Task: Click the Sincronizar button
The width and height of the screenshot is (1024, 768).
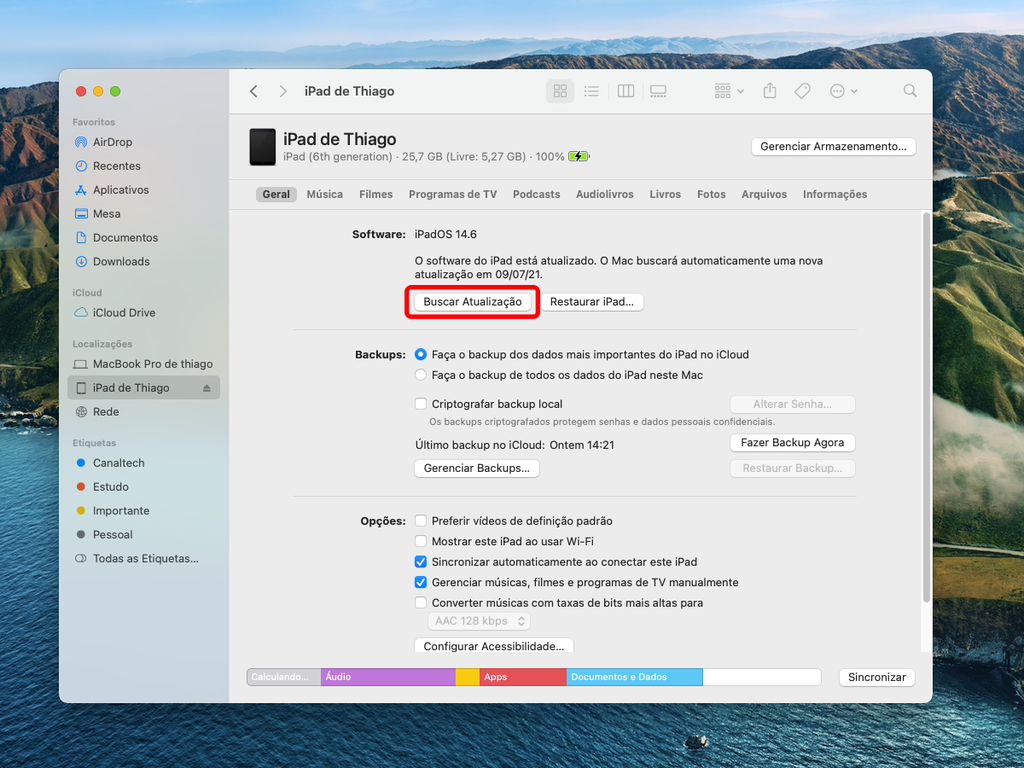Action: 876,677
